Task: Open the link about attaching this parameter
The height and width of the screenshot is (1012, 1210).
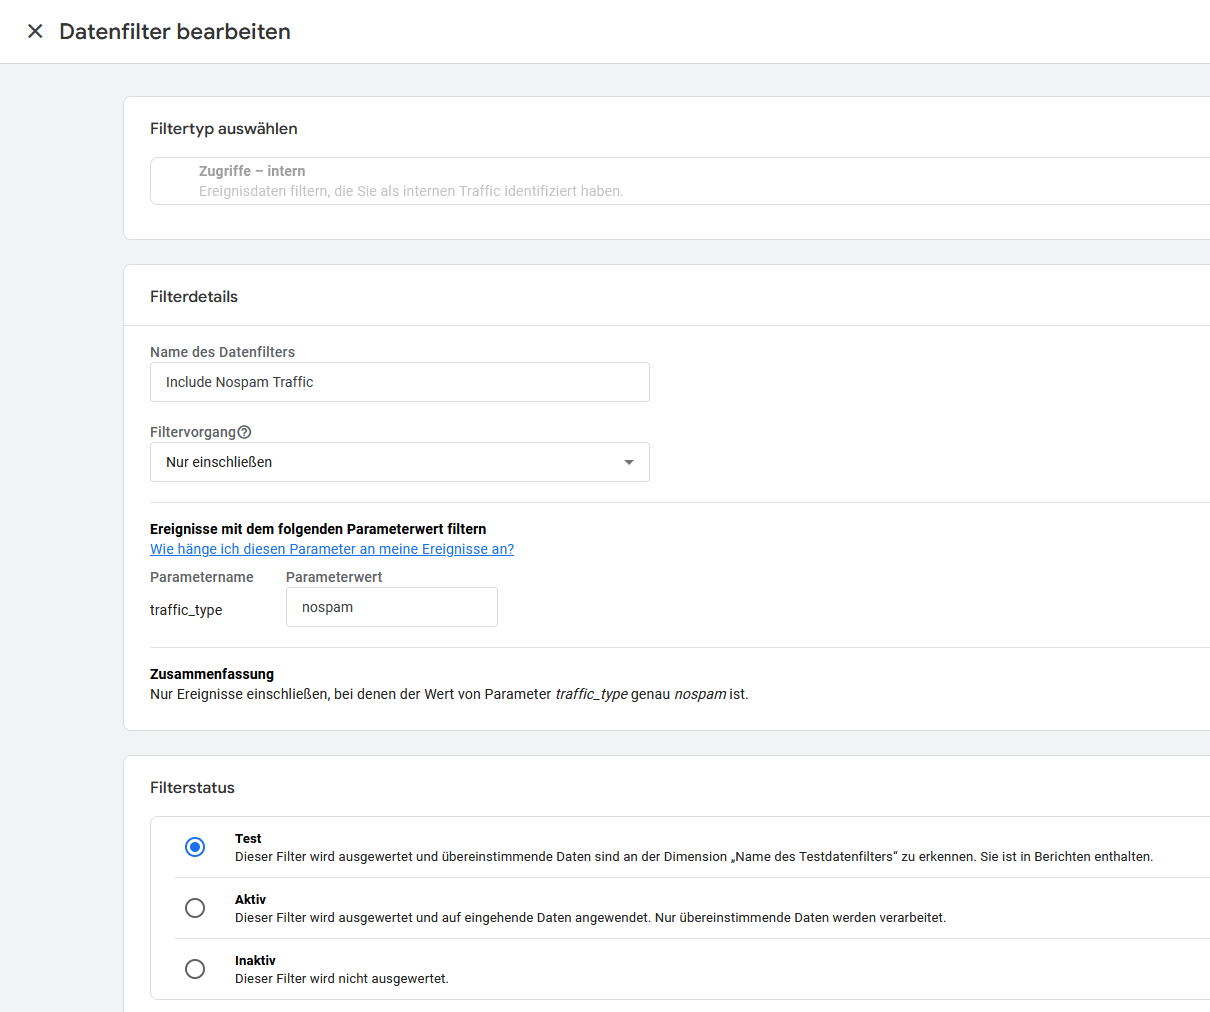Action: [x=332, y=549]
